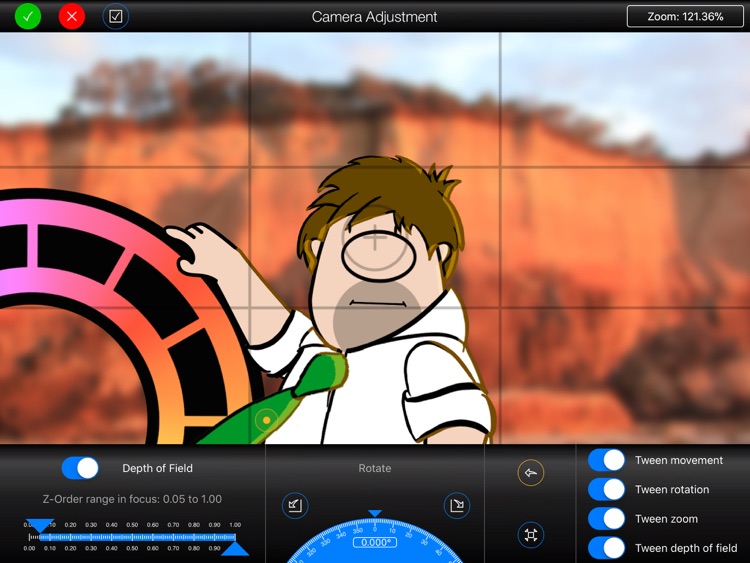Click the upper Z-Order range handle
Image resolution: width=750 pixels, height=563 pixels.
[x=40, y=525]
